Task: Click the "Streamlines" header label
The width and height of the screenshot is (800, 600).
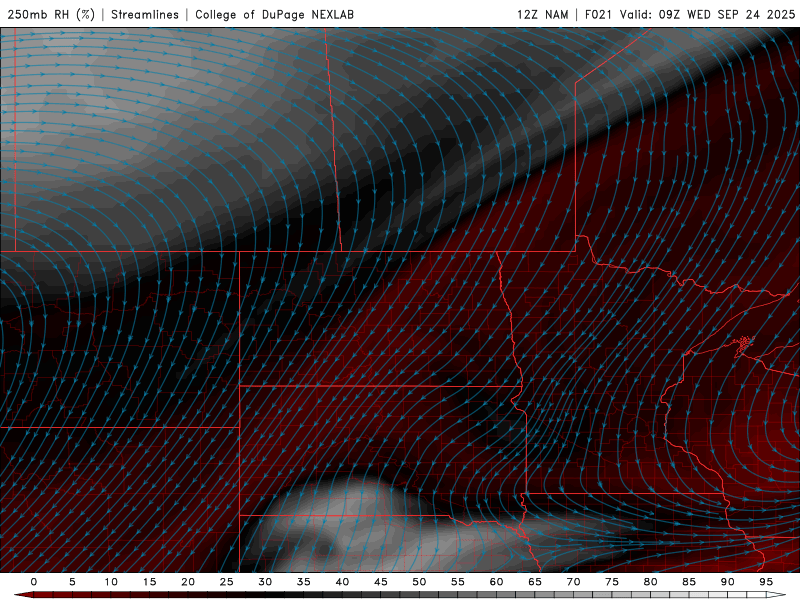Action: coord(145,14)
